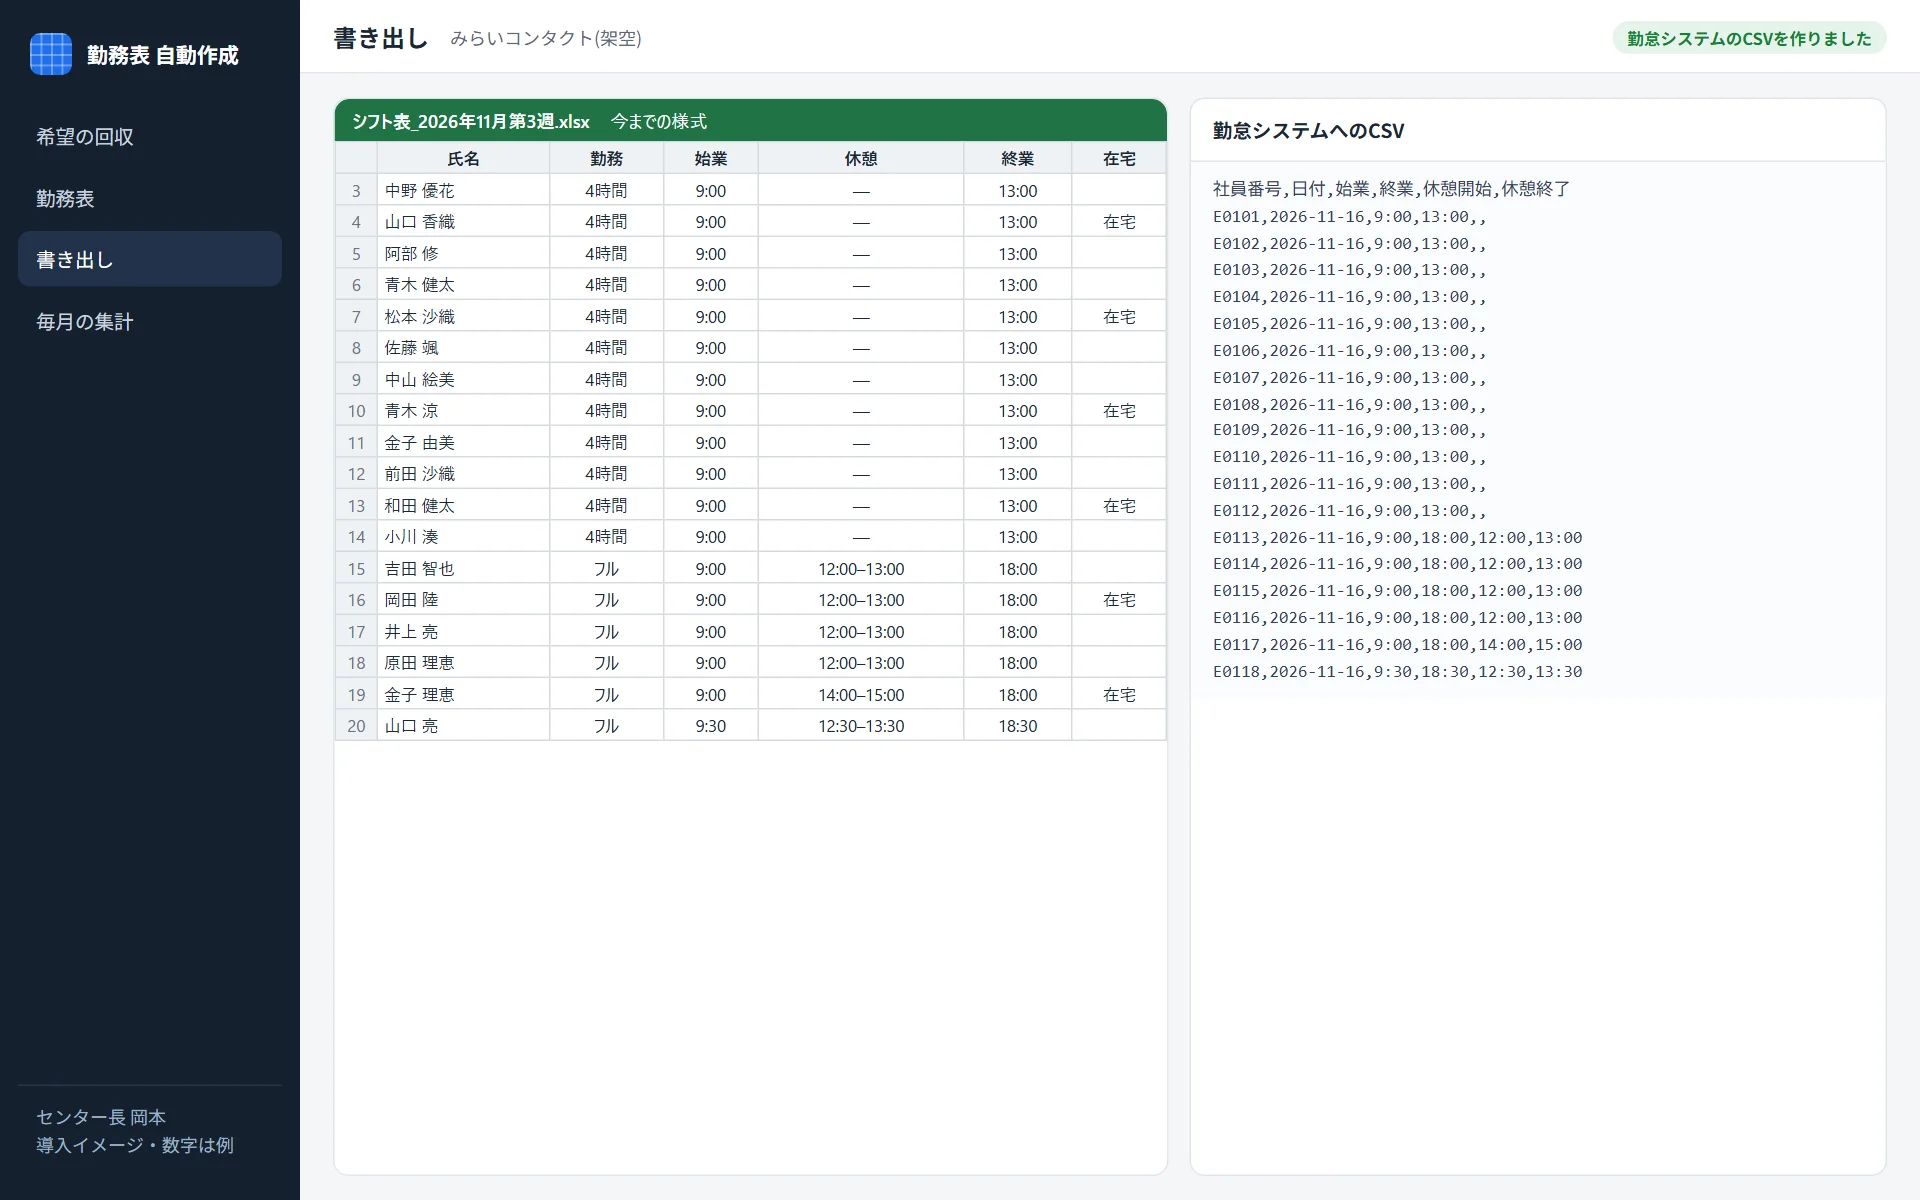Select the name cell 阿部 修

click(463, 253)
